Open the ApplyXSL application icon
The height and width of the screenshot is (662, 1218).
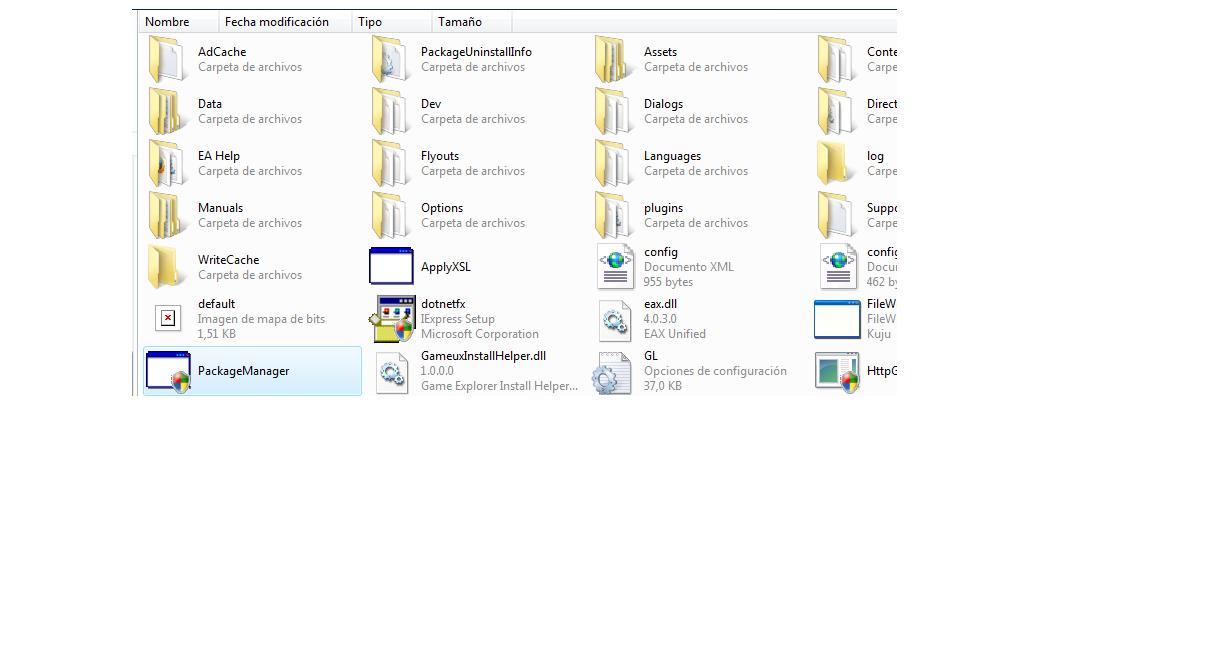[391, 267]
